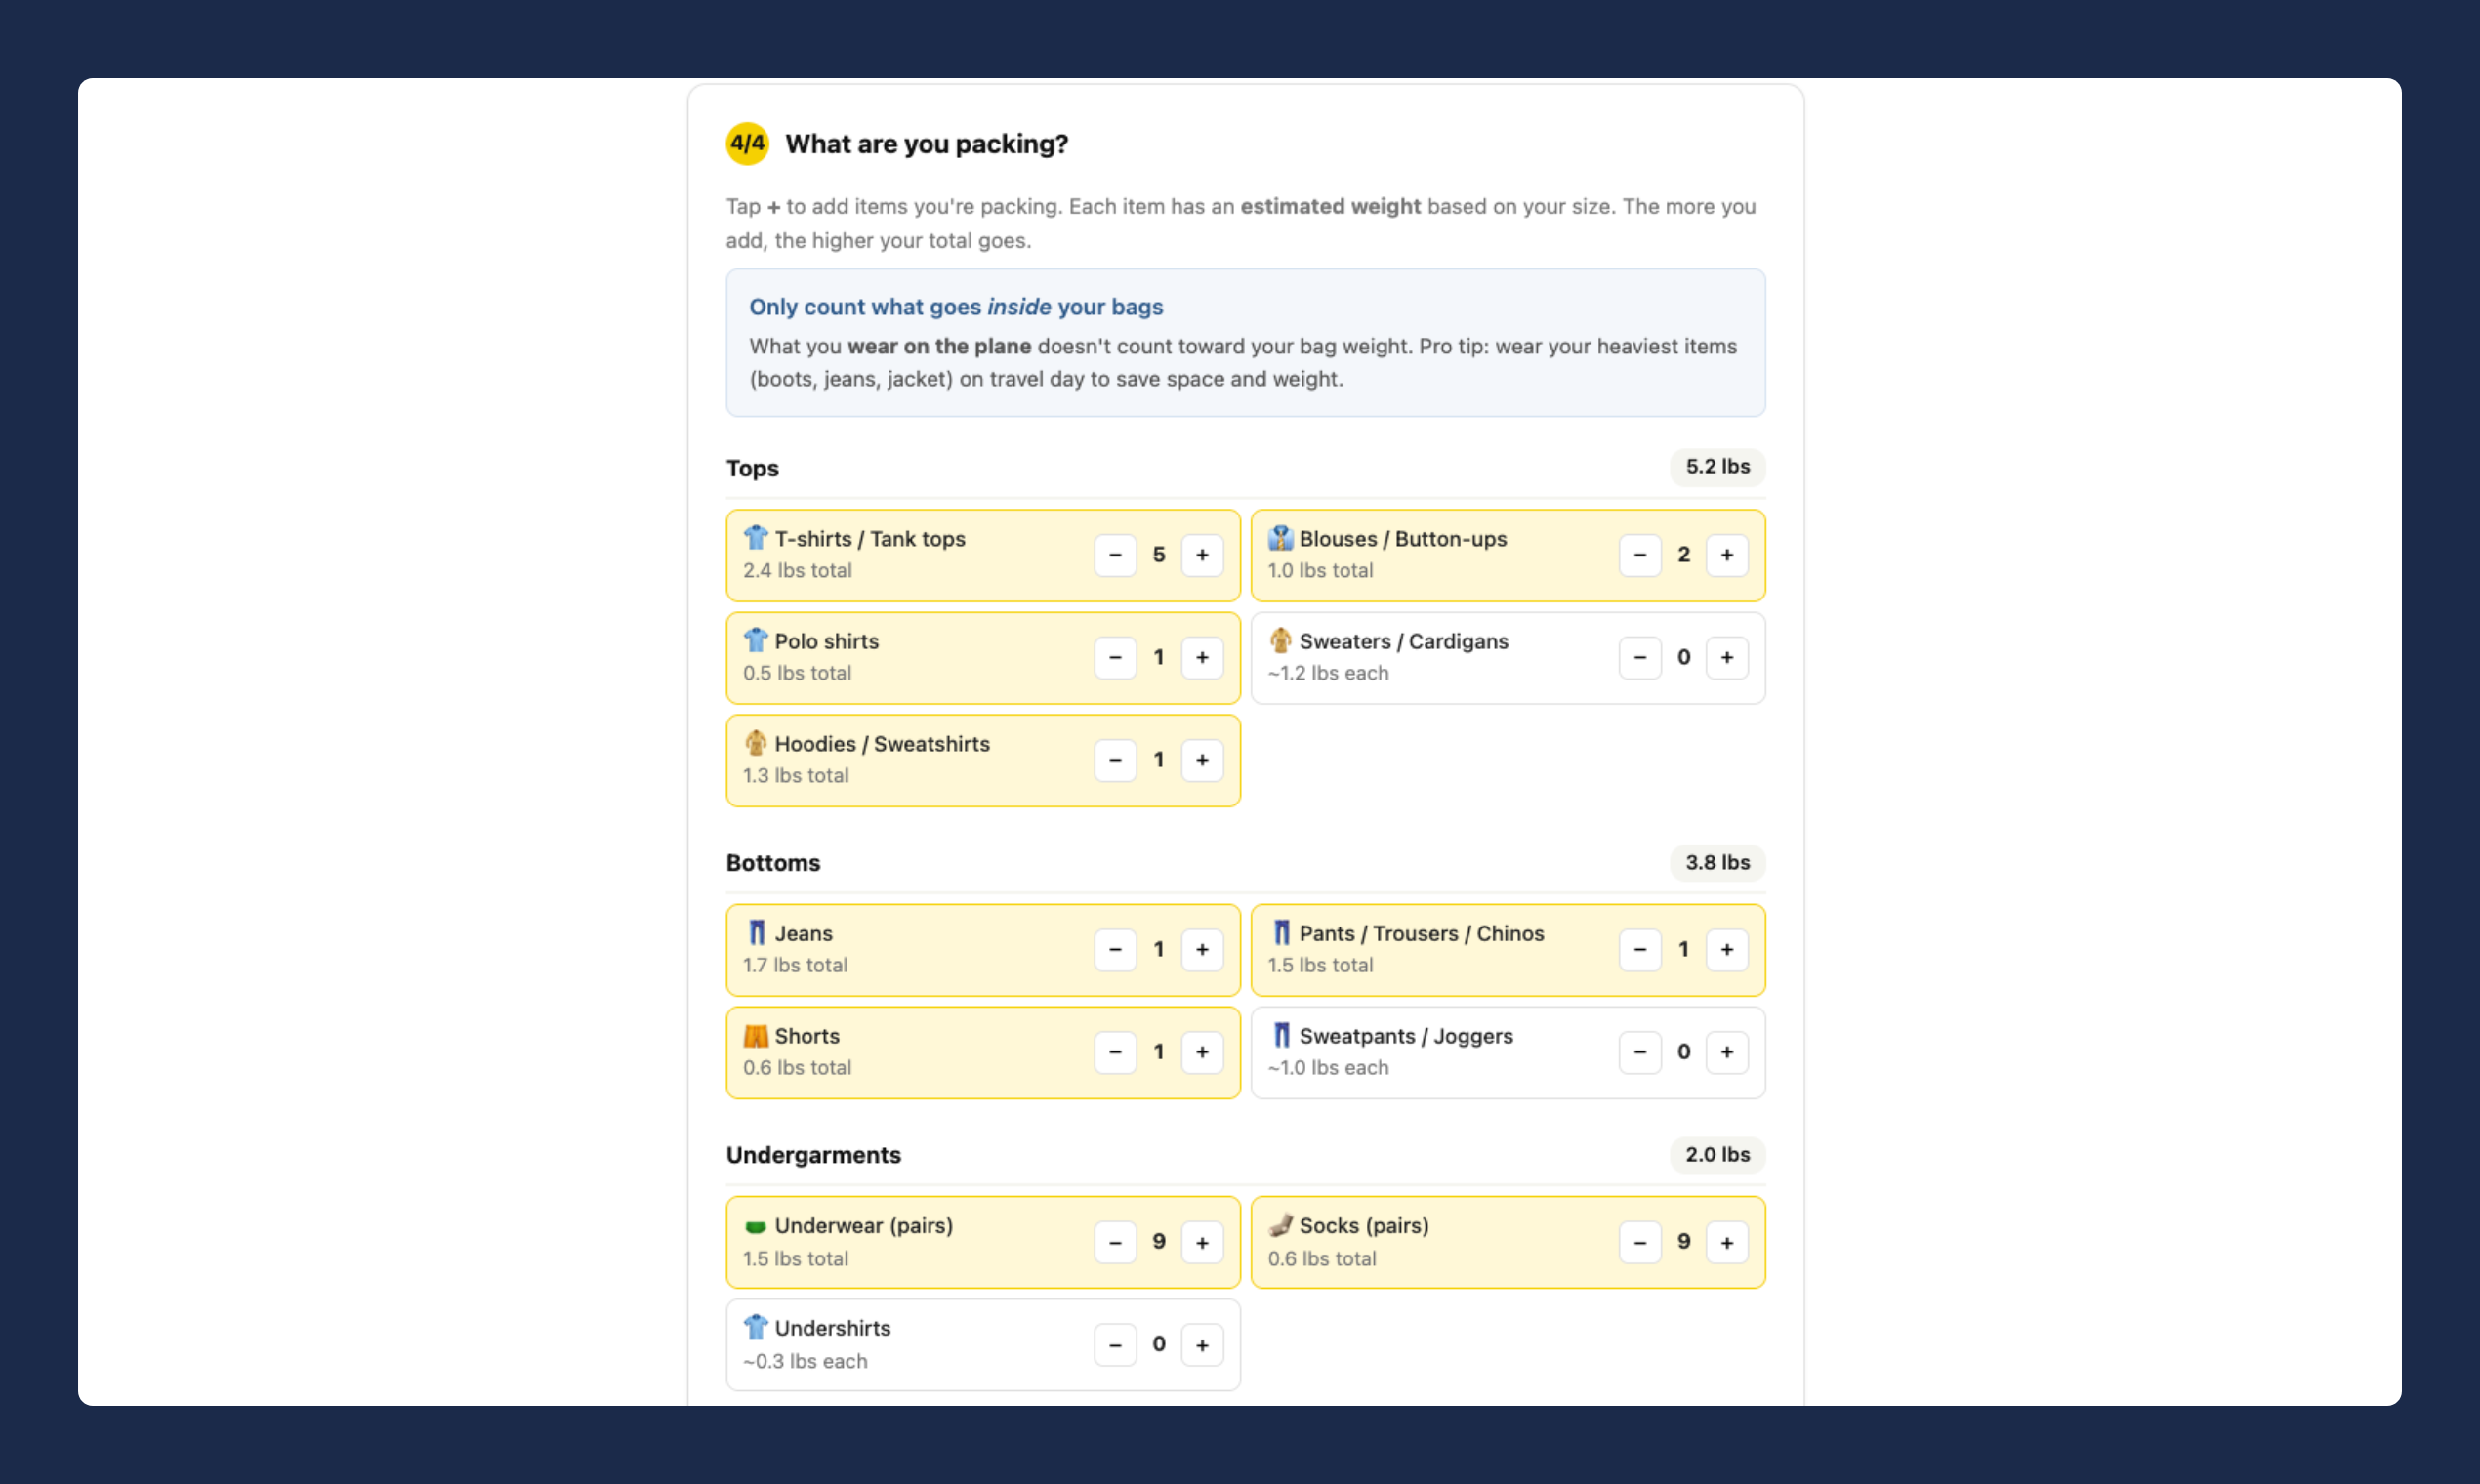The width and height of the screenshot is (2480, 1484).
Task: Add an Undershirts item
Action: (1202, 1345)
